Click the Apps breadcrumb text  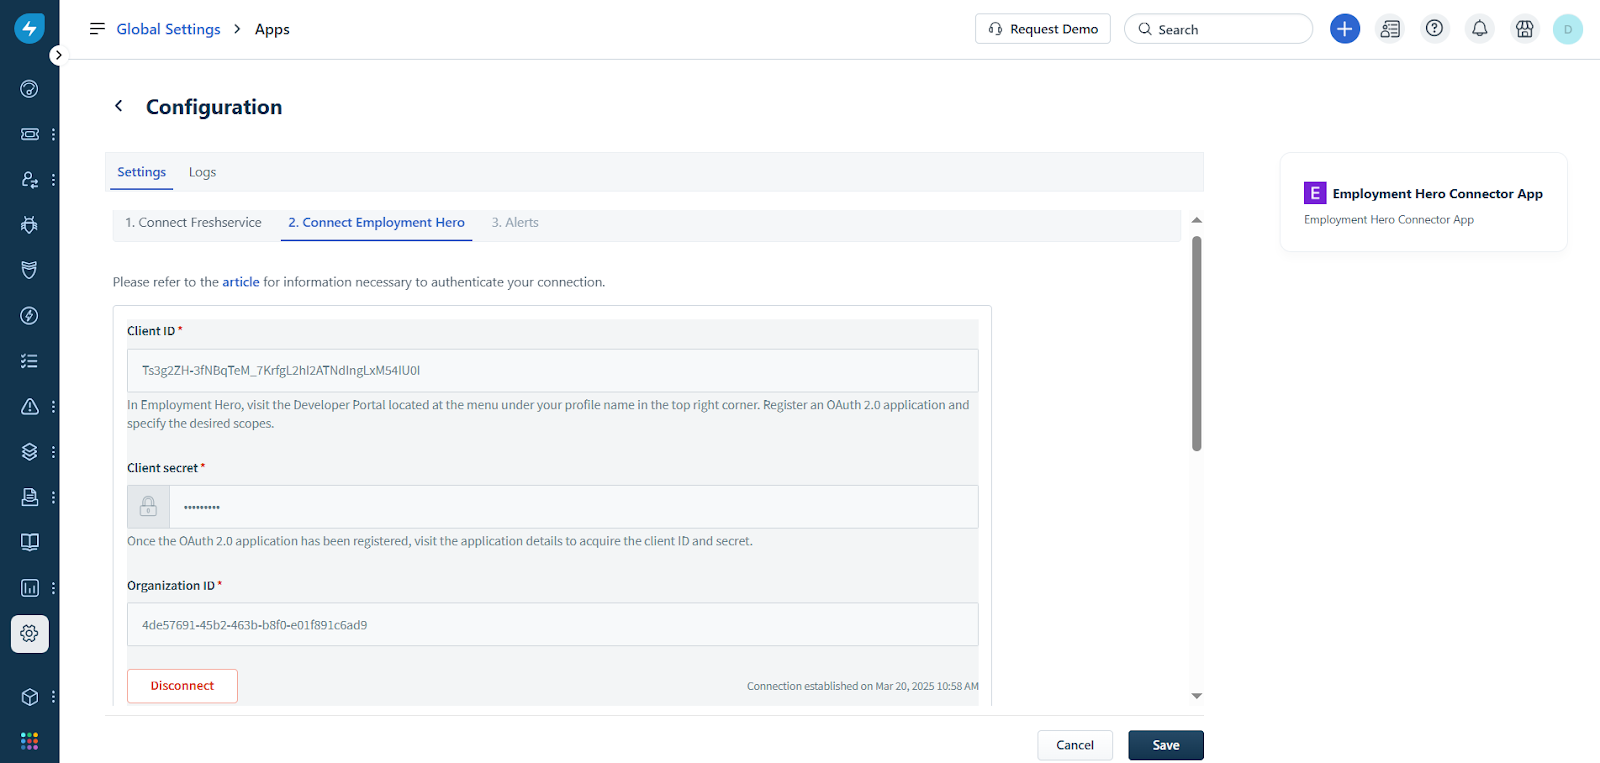272,29
